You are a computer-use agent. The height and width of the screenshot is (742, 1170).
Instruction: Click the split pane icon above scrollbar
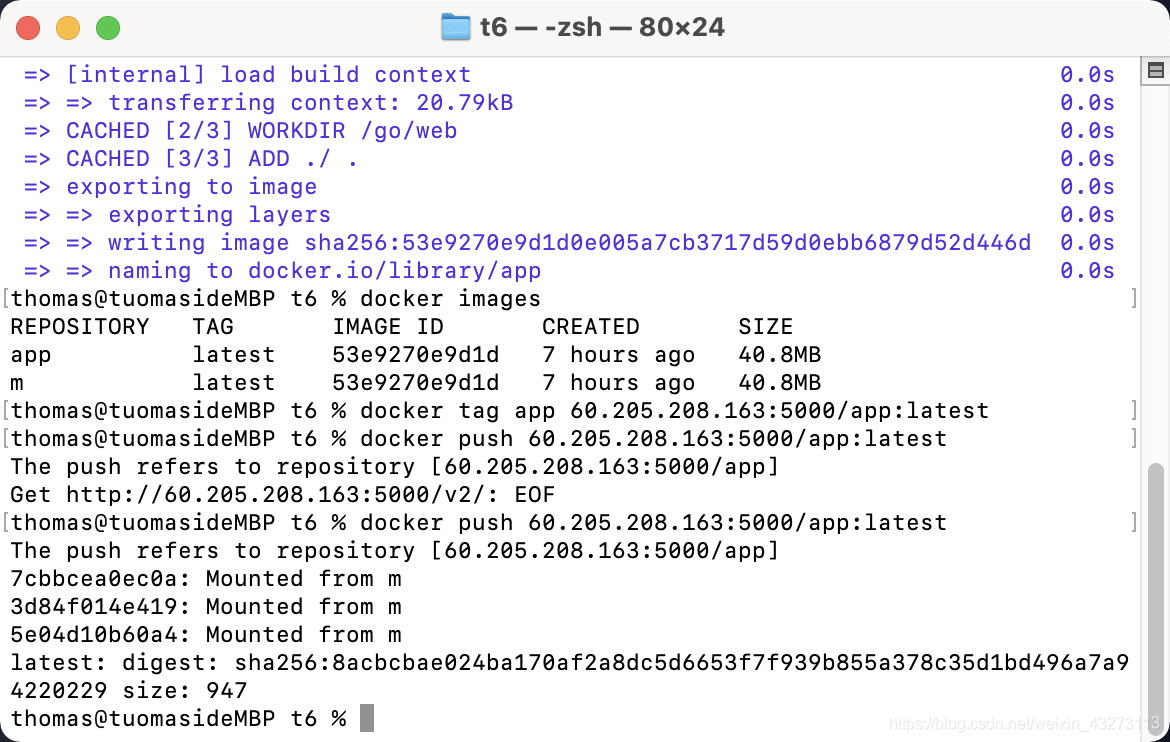[x=1155, y=71]
